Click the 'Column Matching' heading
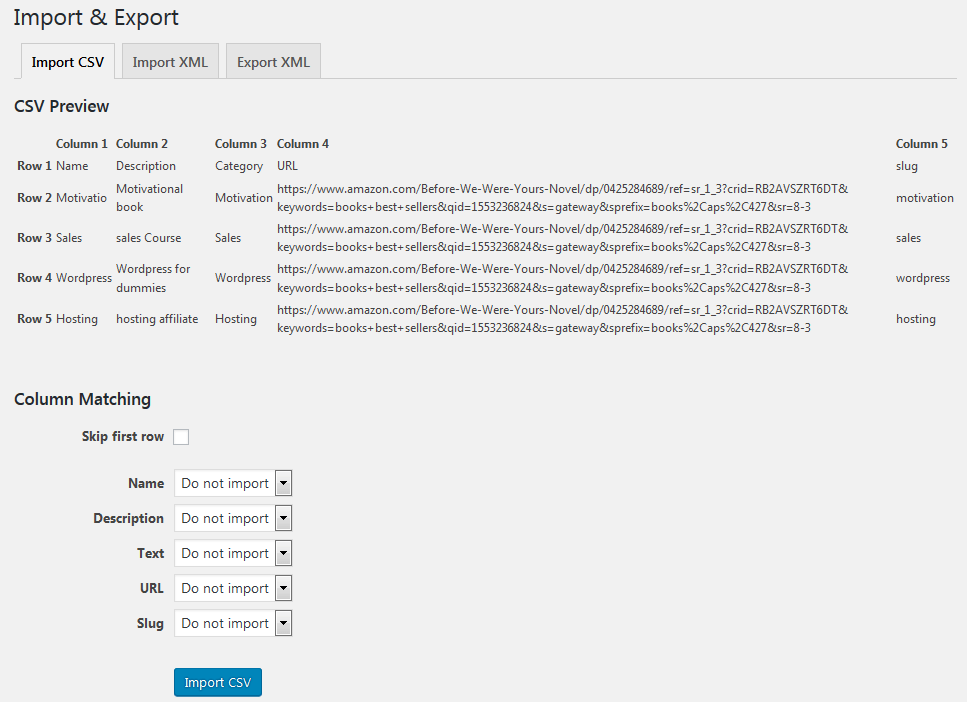Viewport: 967px width, 702px height. point(83,399)
